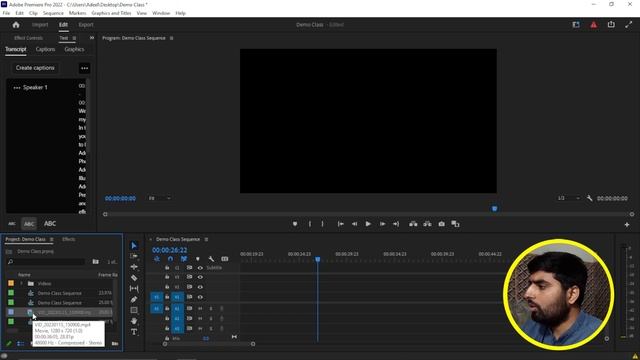Click the Lift button
This screenshot has height=360, width=640.
click(413, 224)
